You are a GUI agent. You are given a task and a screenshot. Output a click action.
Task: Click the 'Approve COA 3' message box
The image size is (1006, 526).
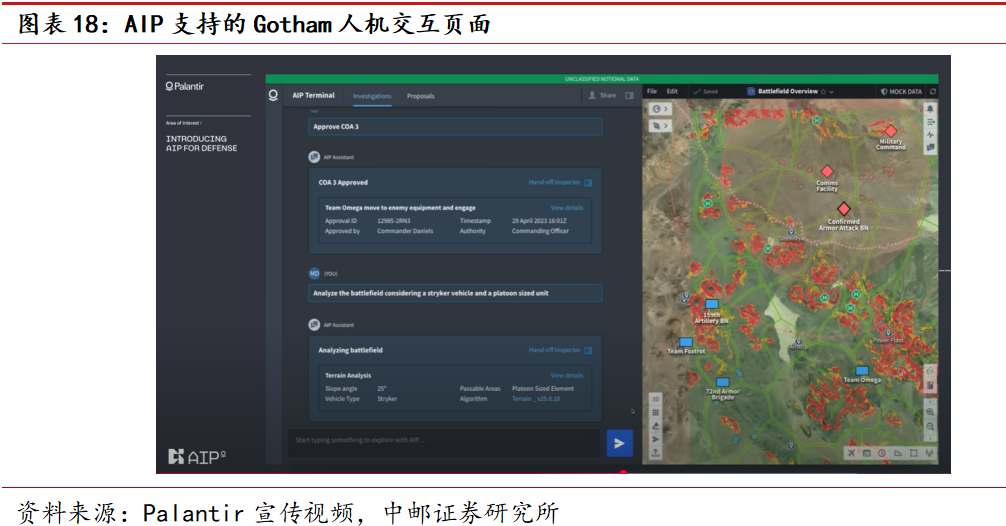pyautogui.click(x=455, y=126)
